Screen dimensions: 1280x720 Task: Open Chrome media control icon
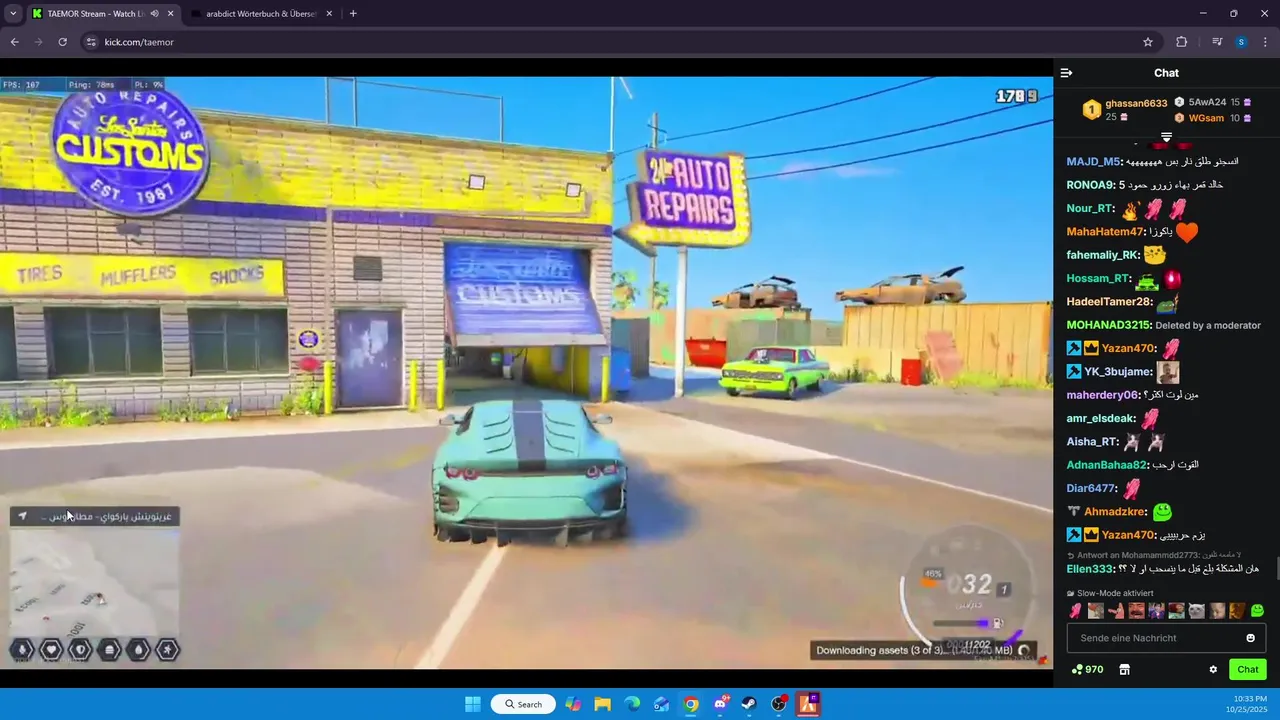[1217, 42]
